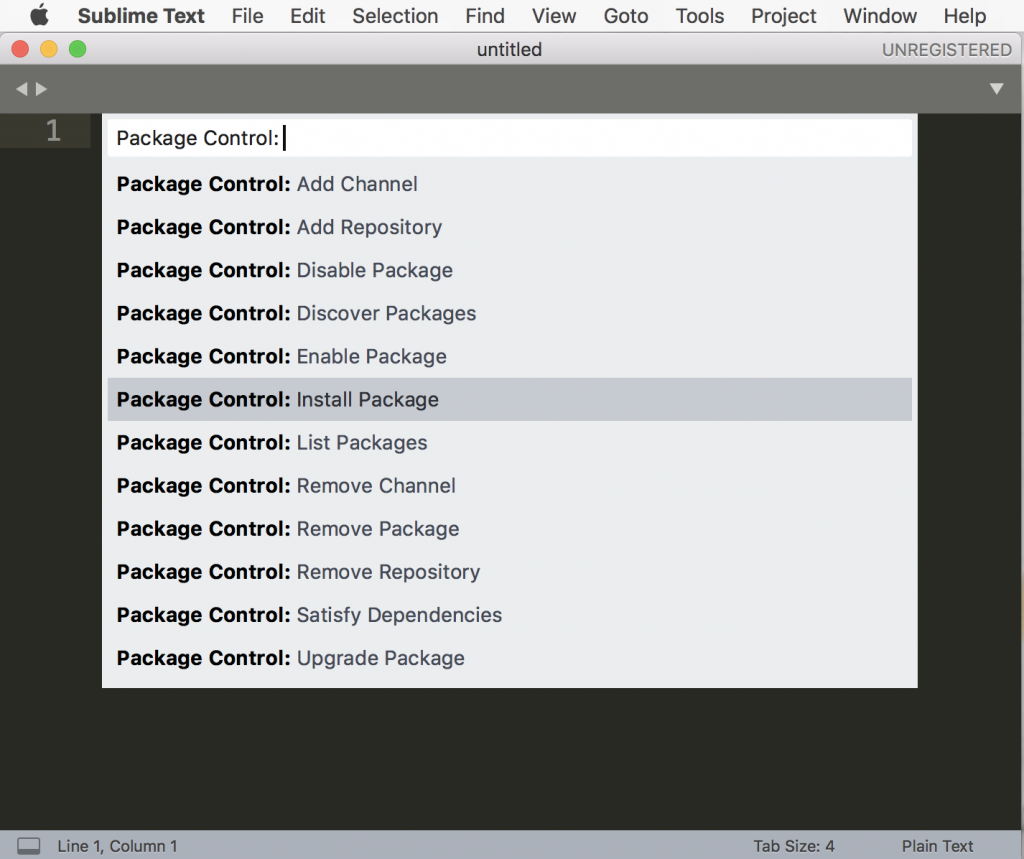Zoom window with the green button

78,49
